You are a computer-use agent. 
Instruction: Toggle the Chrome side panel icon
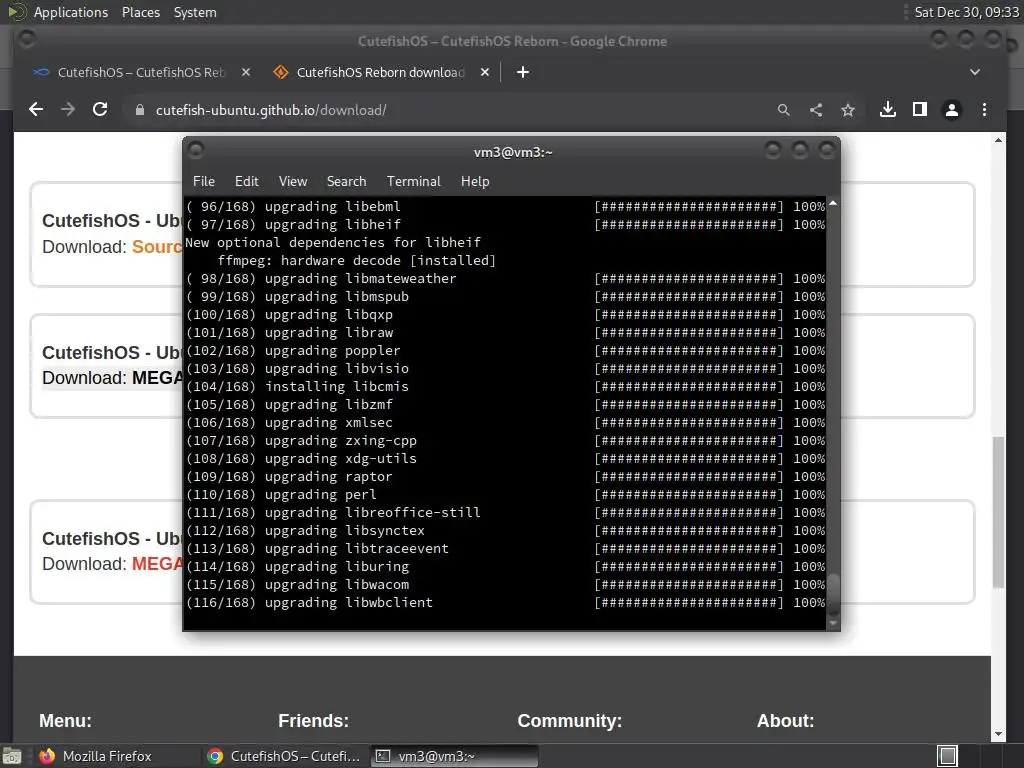point(920,110)
